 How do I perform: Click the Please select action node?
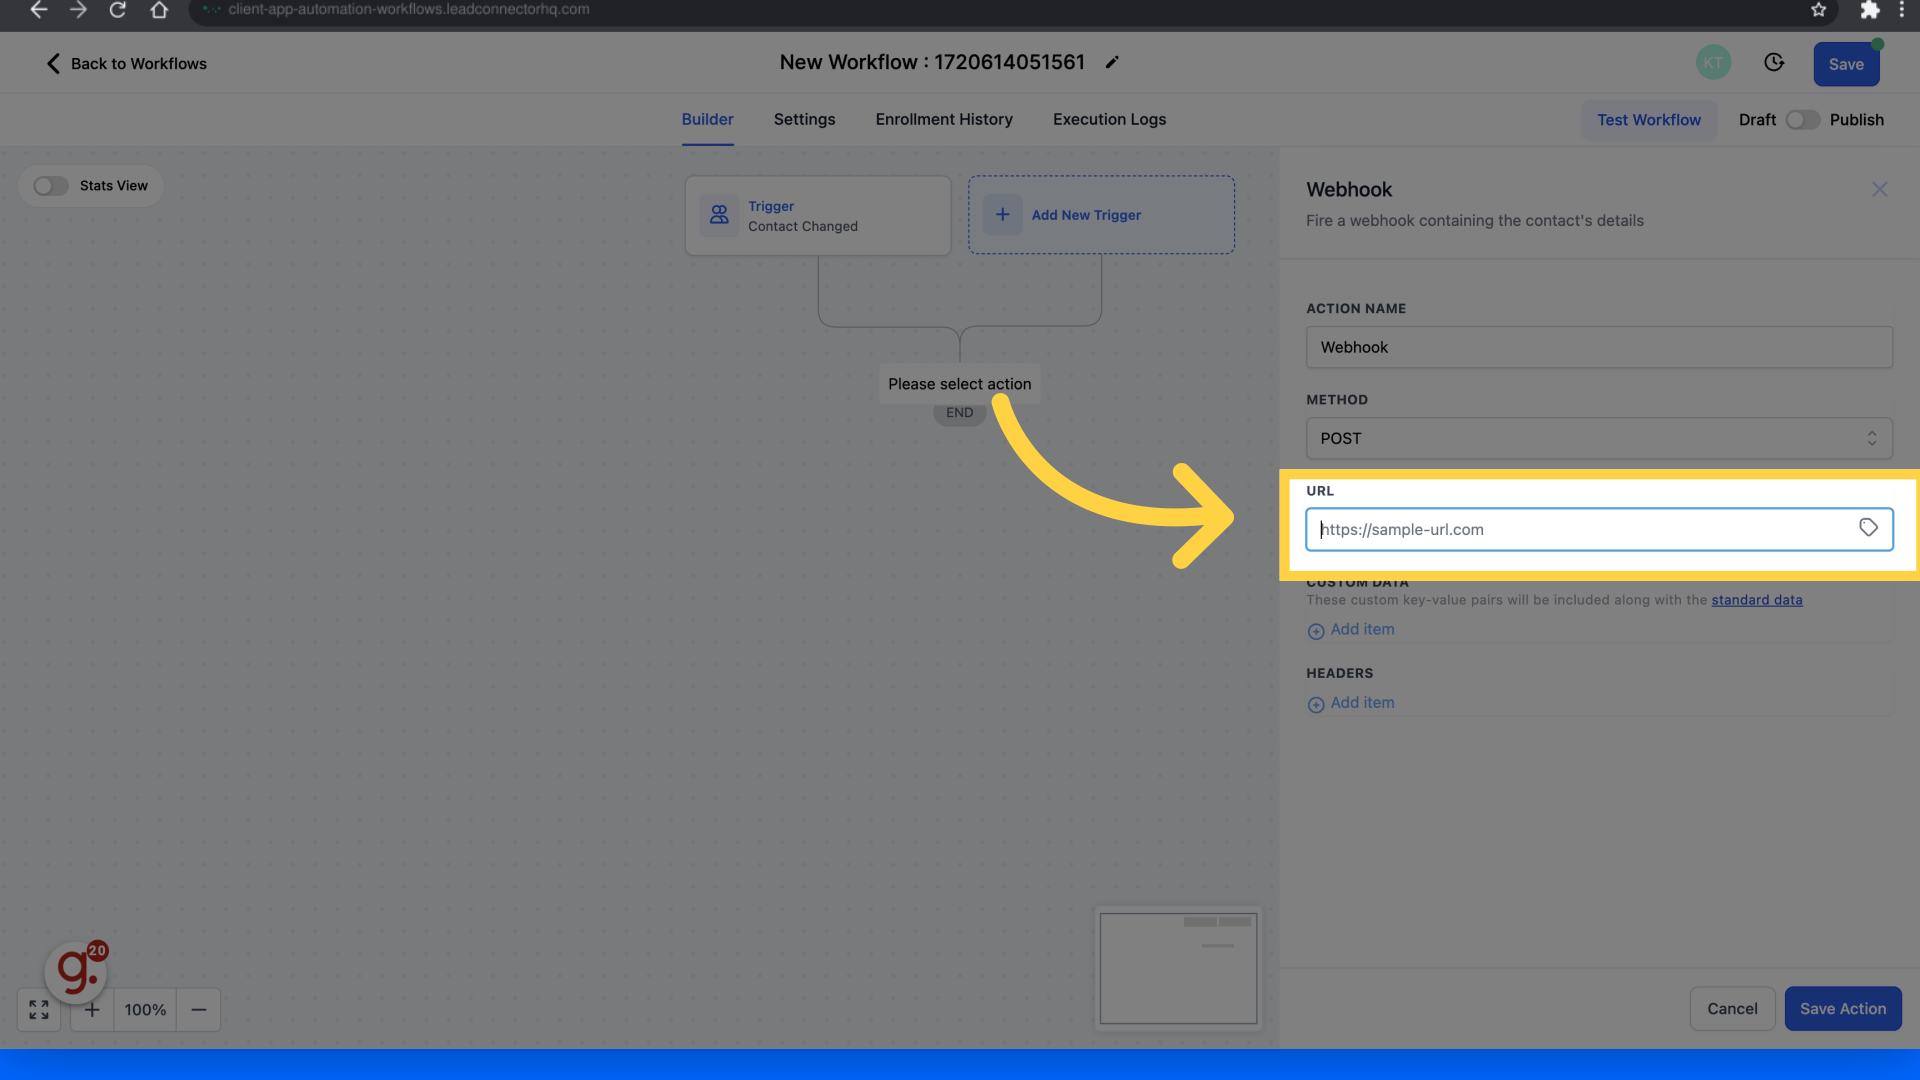pos(959,384)
